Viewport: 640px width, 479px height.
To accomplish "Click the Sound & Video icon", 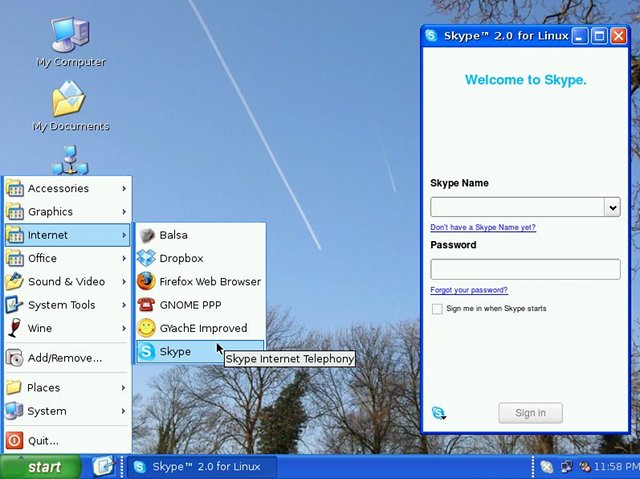I will click(15, 282).
